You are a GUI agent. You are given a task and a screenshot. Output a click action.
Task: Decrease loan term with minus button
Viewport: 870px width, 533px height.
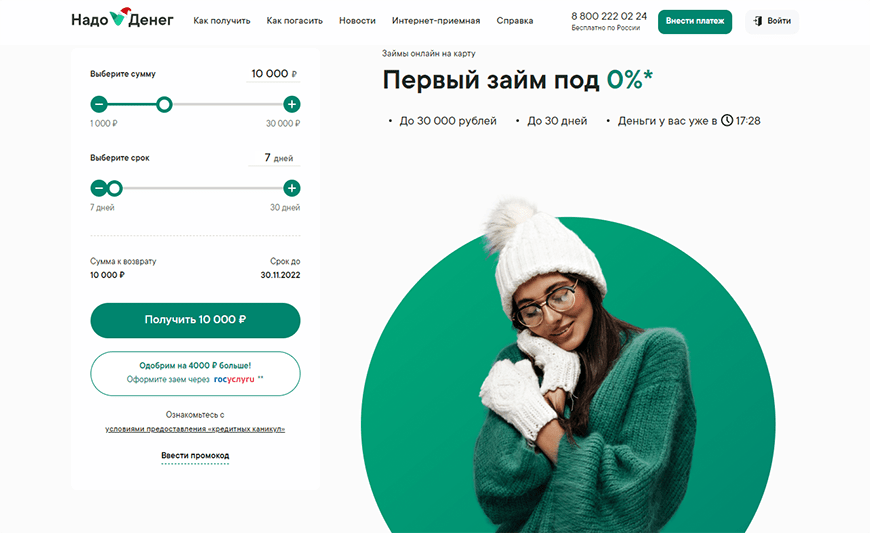[x=98, y=189]
